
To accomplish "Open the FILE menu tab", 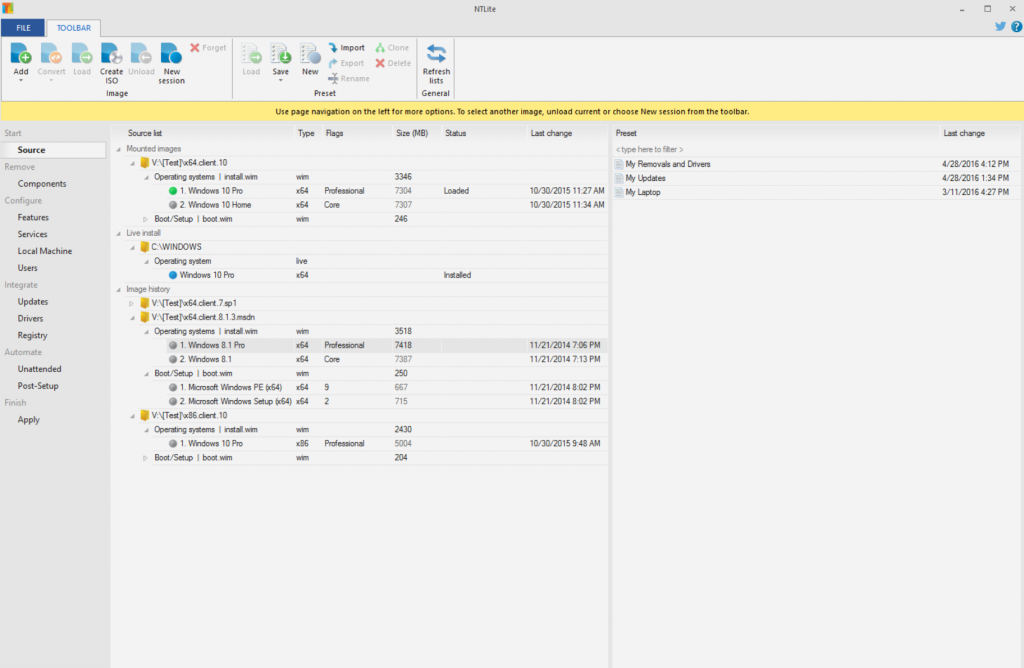I will (22, 28).
